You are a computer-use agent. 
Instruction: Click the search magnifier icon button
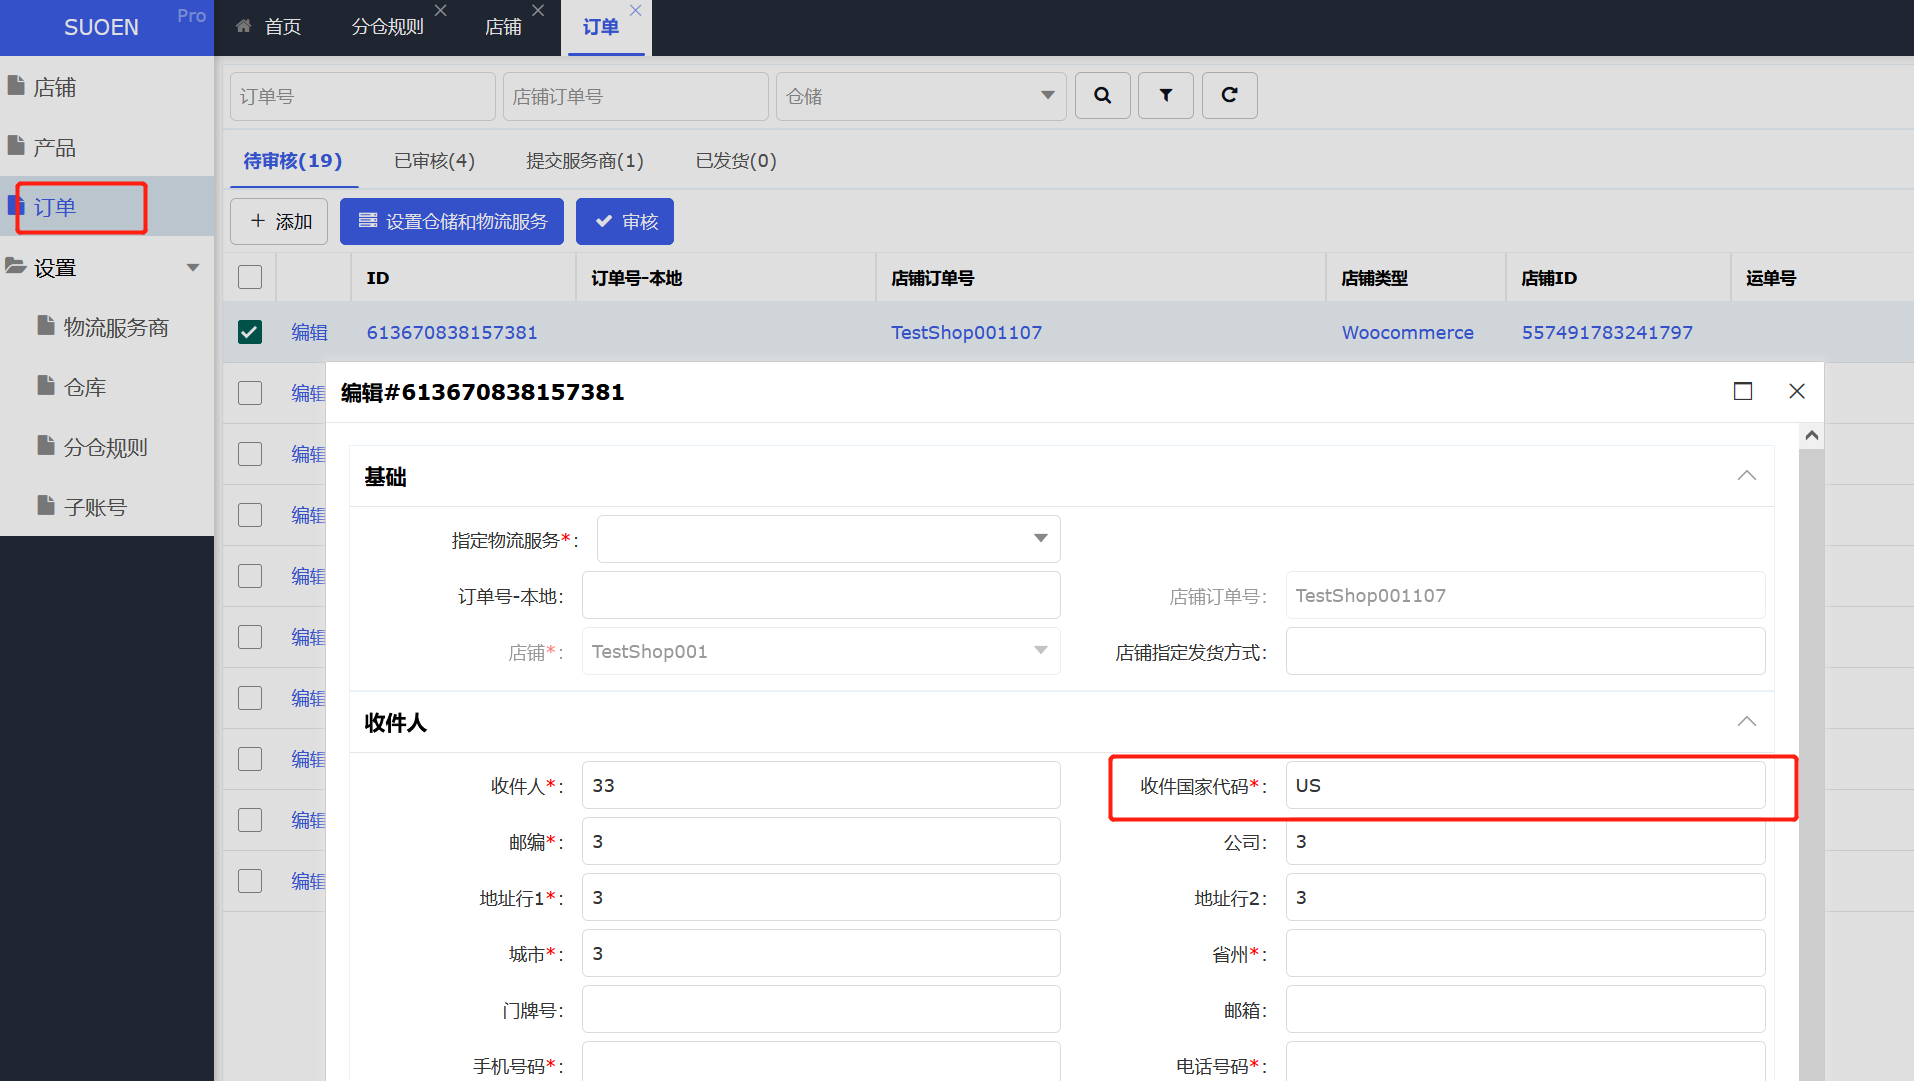click(x=1102, y=96)
